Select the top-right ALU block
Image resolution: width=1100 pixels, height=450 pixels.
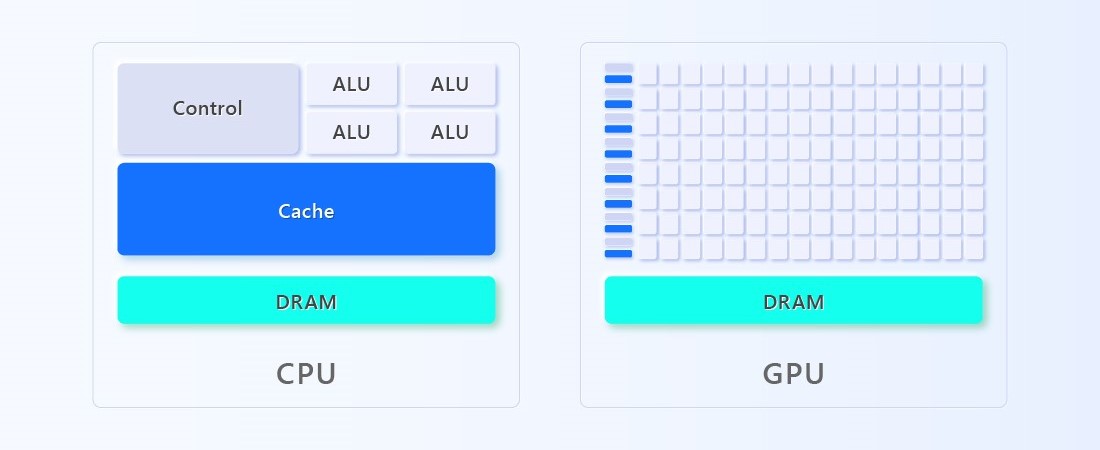(450, 85)
